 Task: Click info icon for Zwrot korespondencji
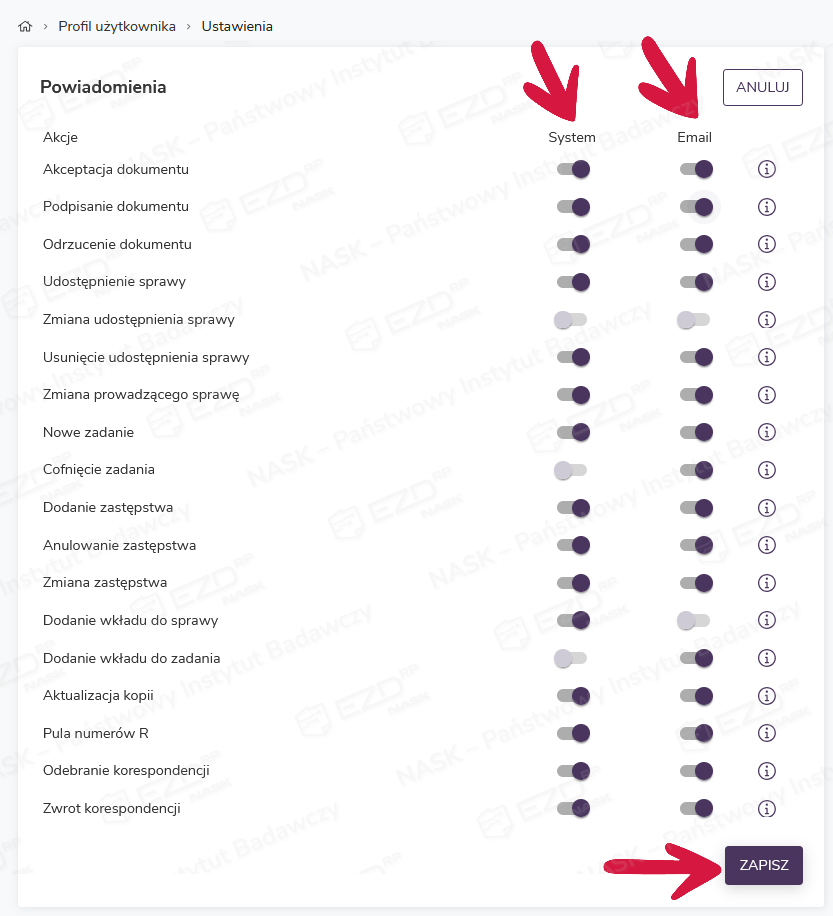coord(767,808)
